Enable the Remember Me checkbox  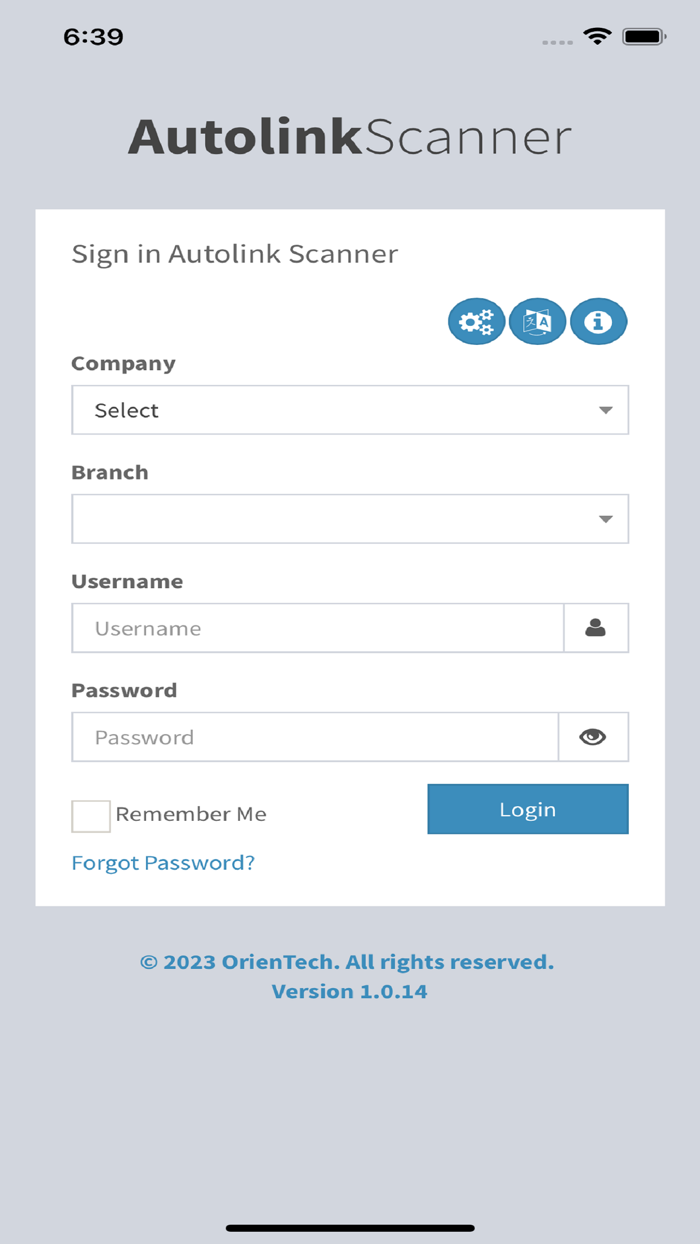pyautogui.click(x=90, y=815)
